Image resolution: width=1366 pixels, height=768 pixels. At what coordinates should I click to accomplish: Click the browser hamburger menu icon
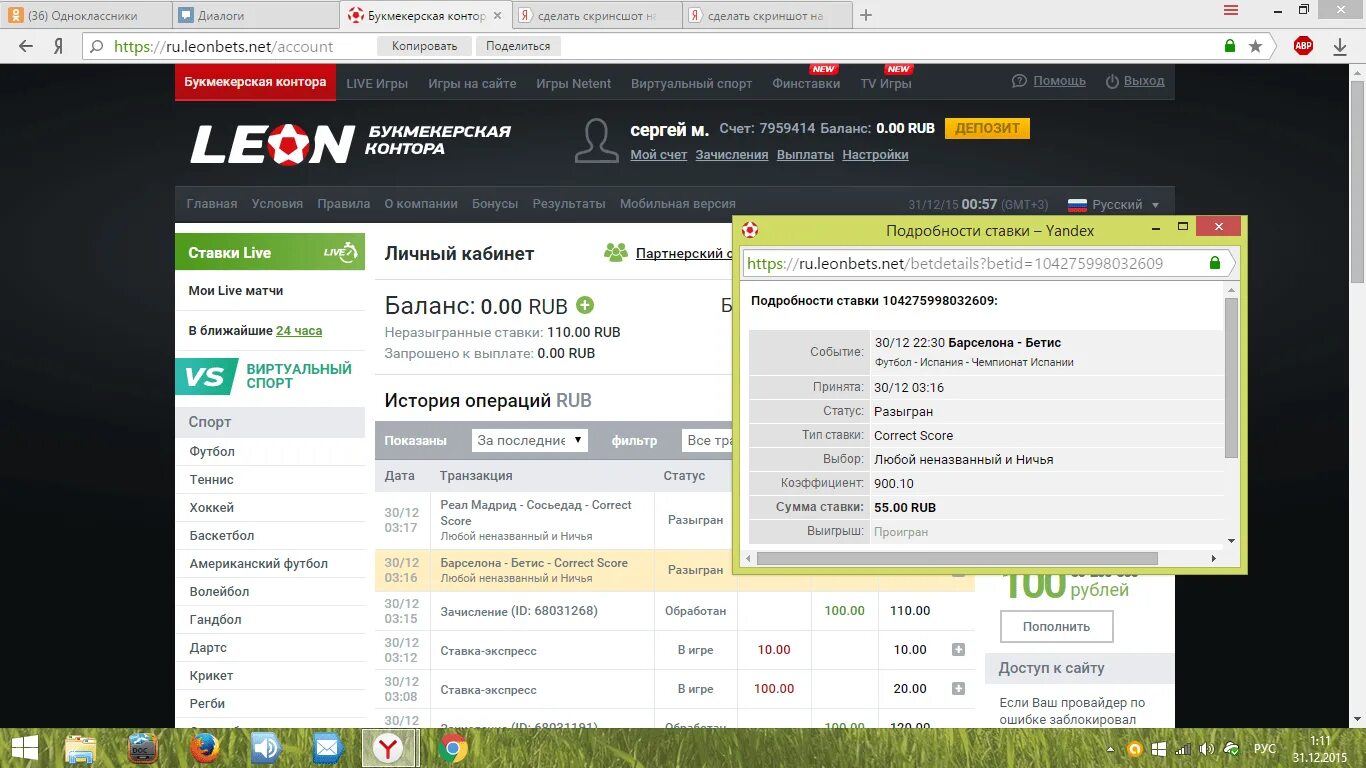(x=1229, y=9)
